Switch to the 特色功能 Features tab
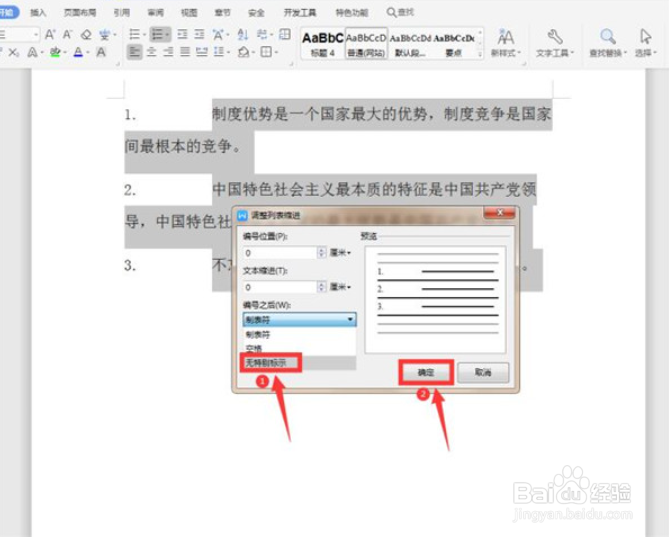 (x=352, y=12)
